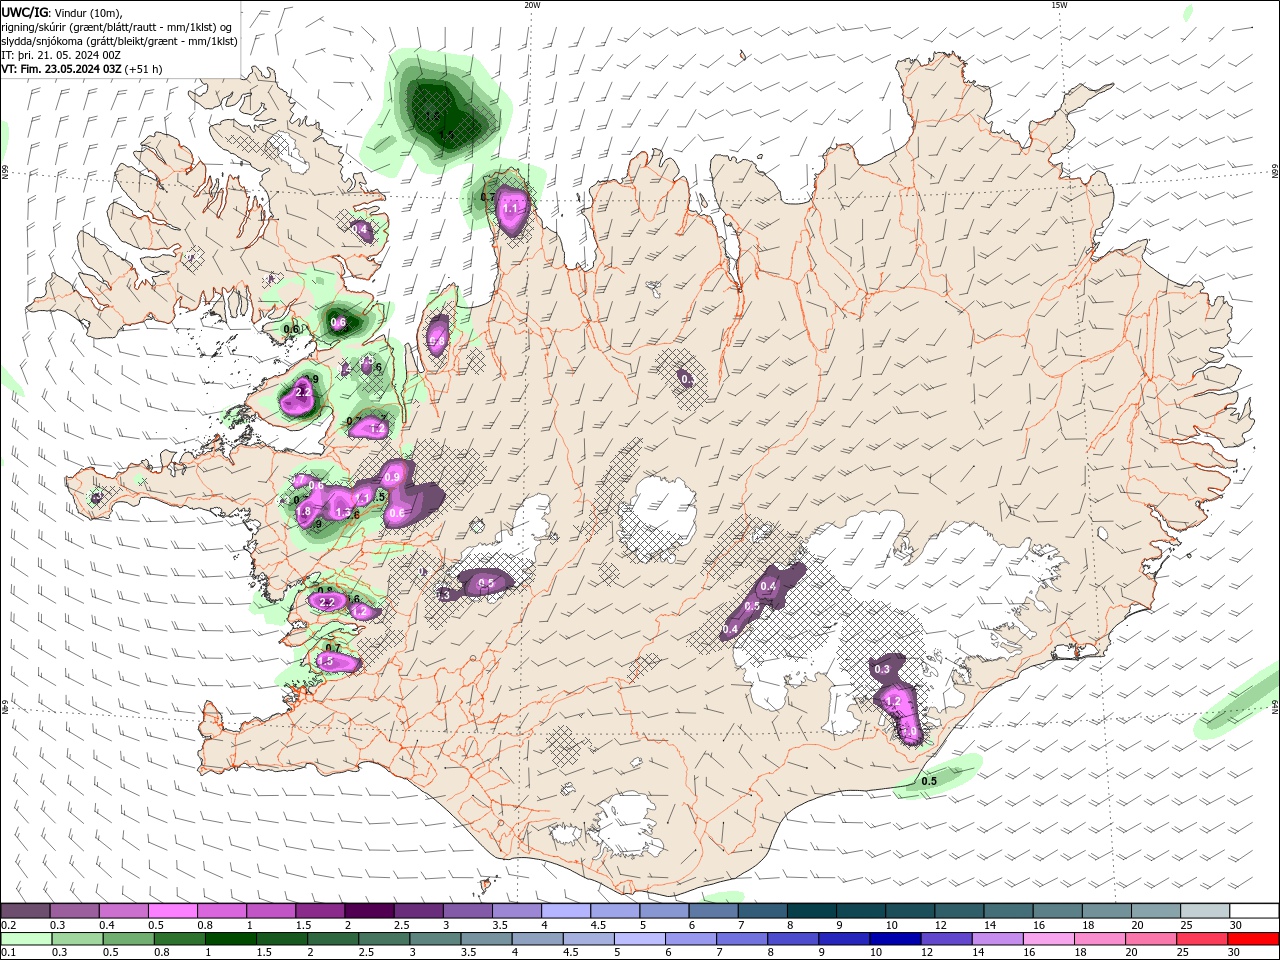Pick the red rain swatch after 30
This screenshot has width=1280, height=960.
coord(1255,939)
